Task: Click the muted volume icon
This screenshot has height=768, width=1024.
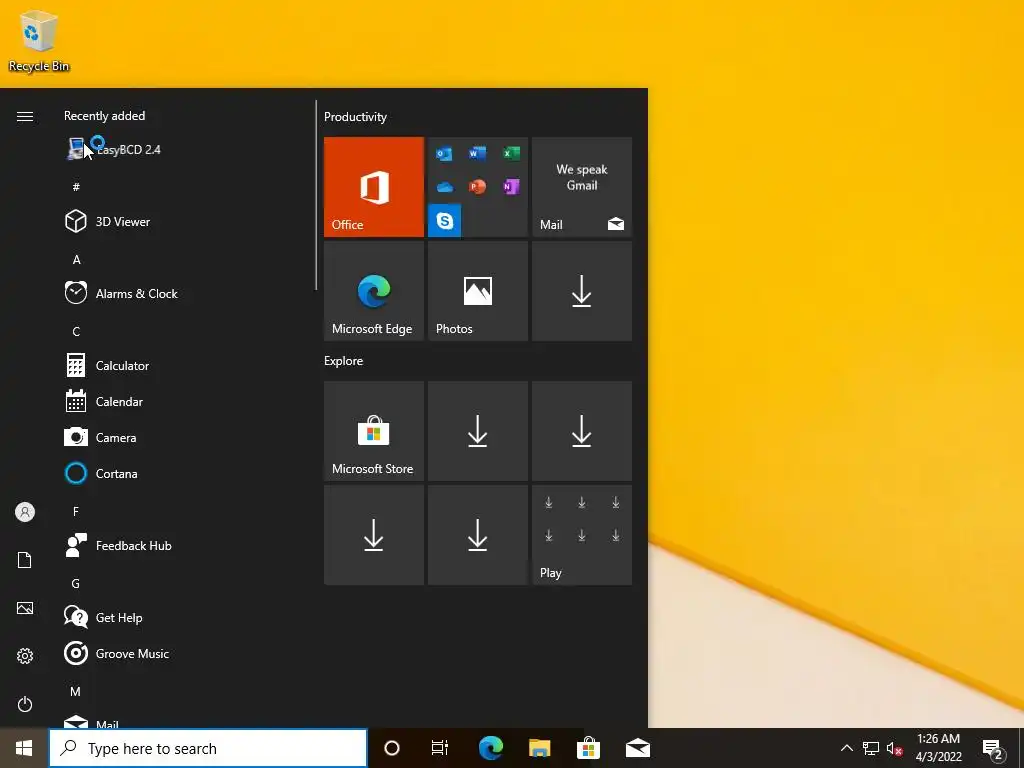Action: click(x=894, y=749)
